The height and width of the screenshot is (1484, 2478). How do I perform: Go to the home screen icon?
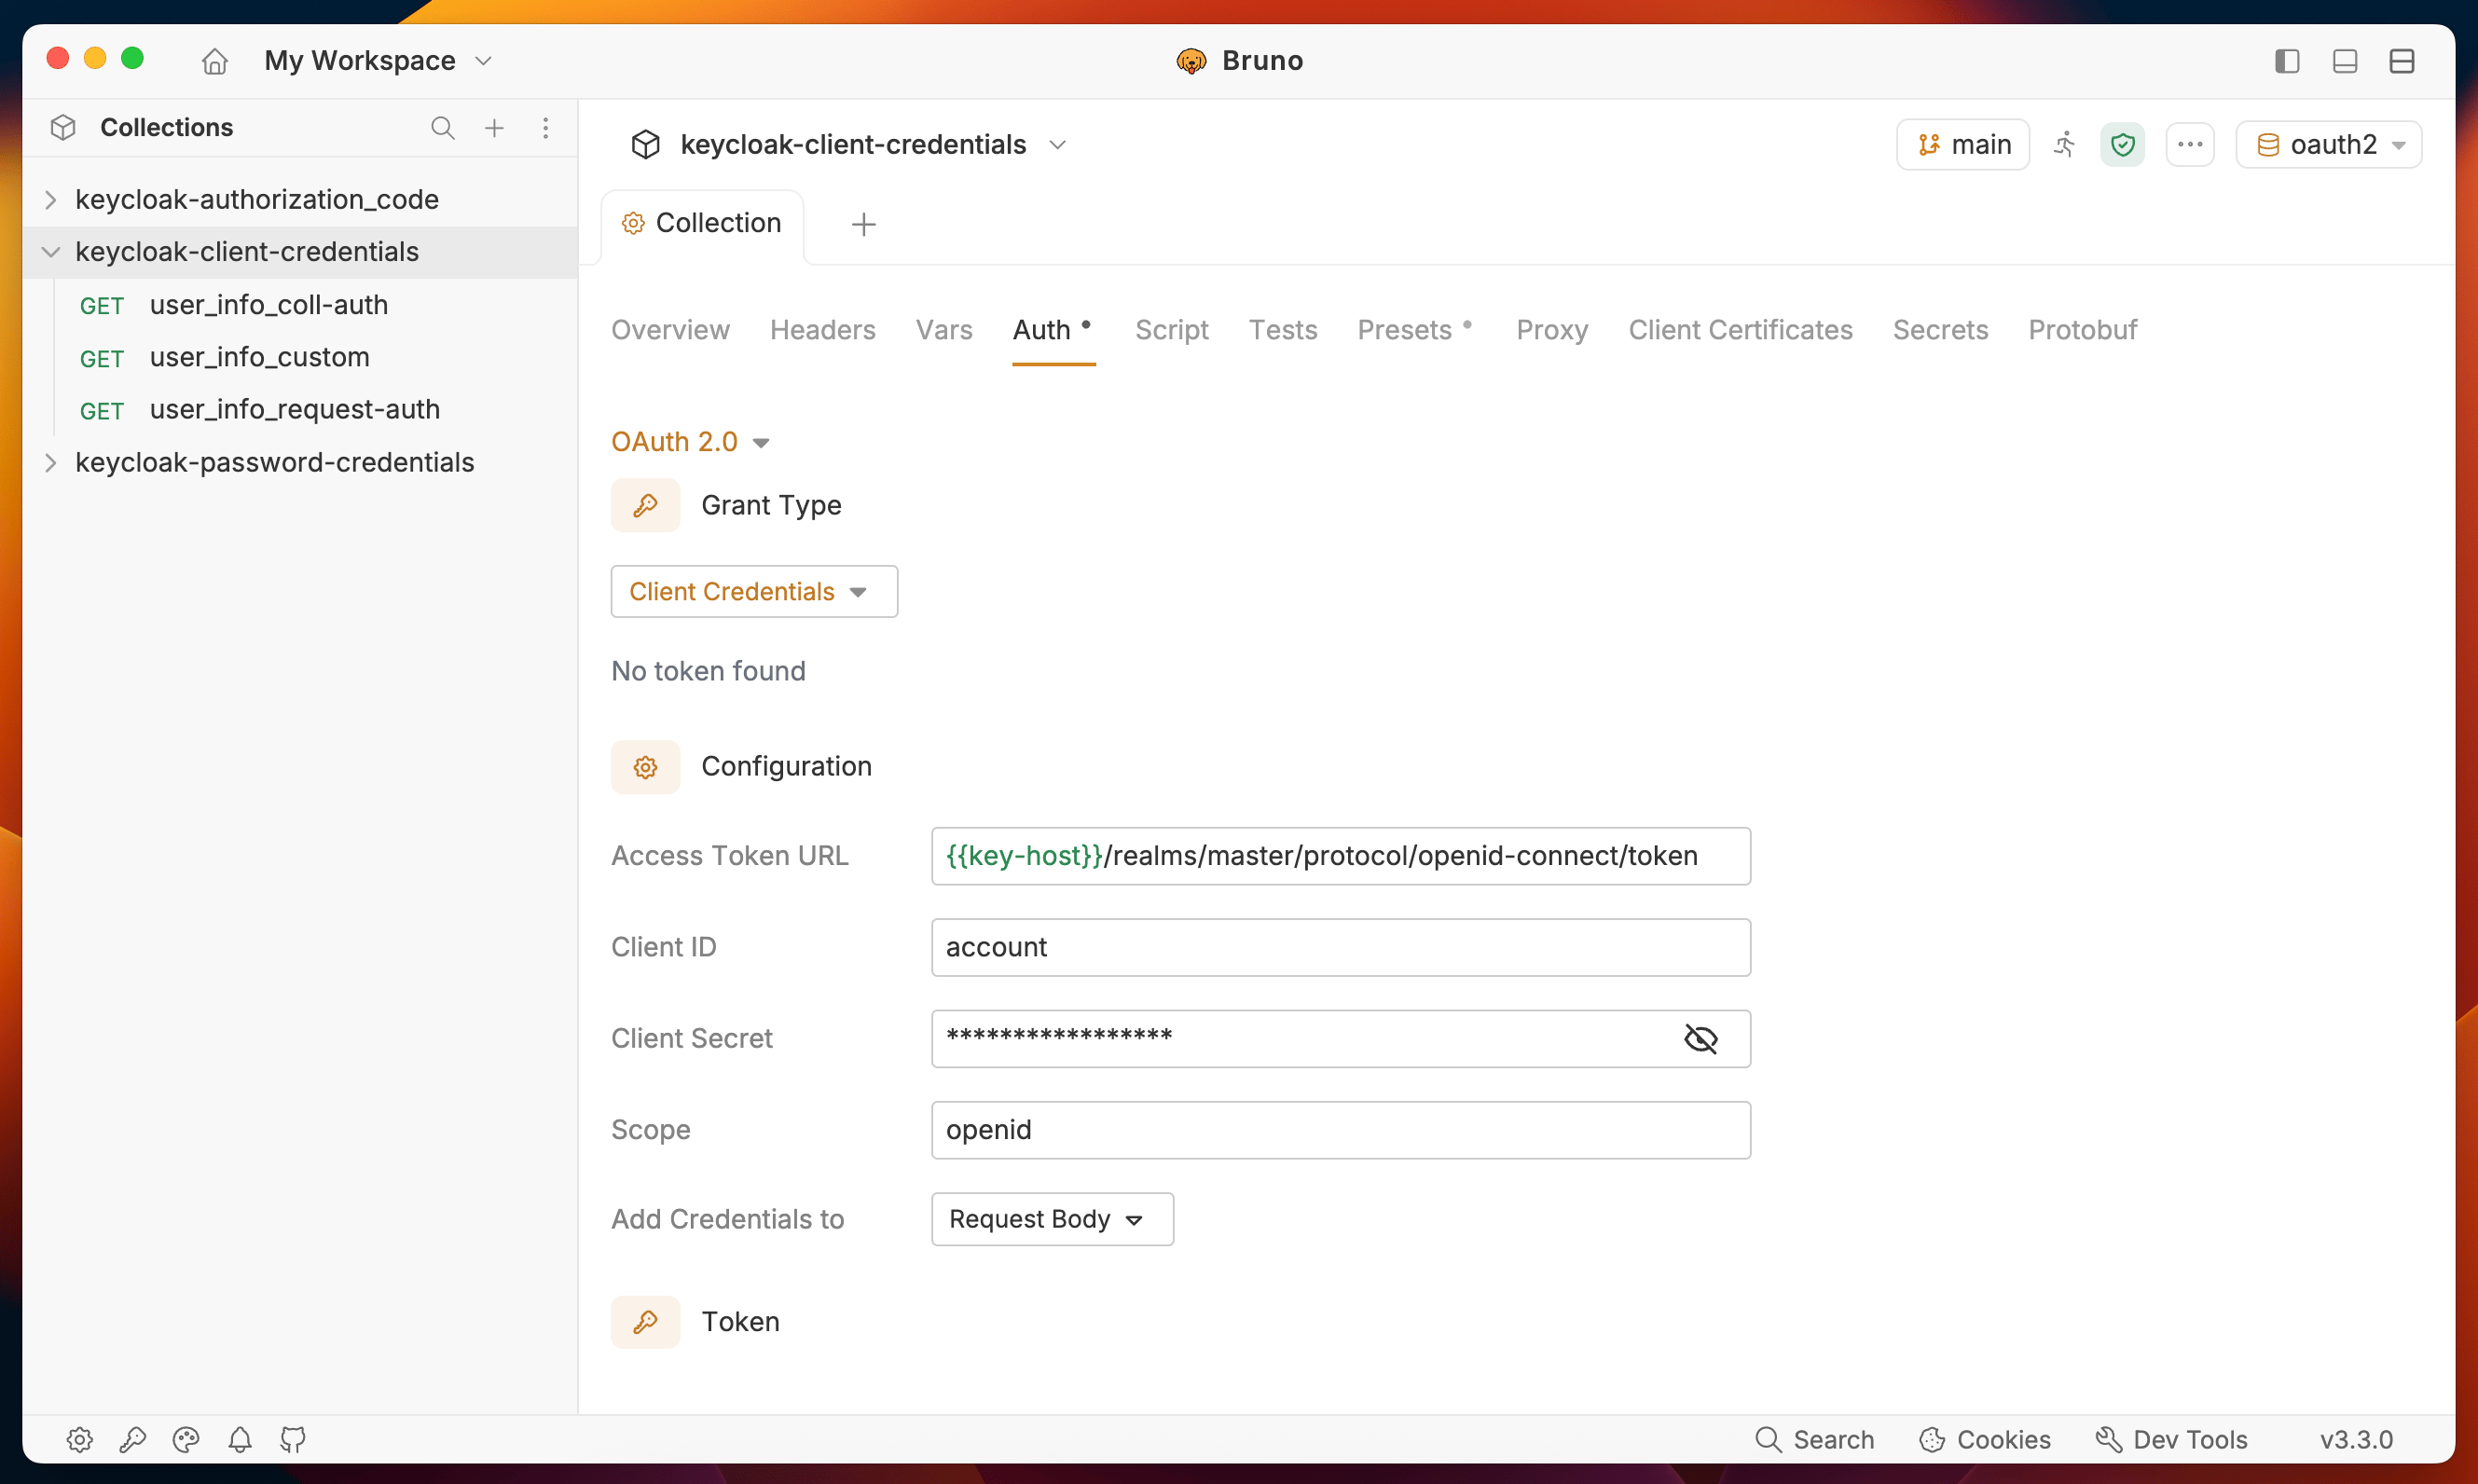click(x=214, y=61)
